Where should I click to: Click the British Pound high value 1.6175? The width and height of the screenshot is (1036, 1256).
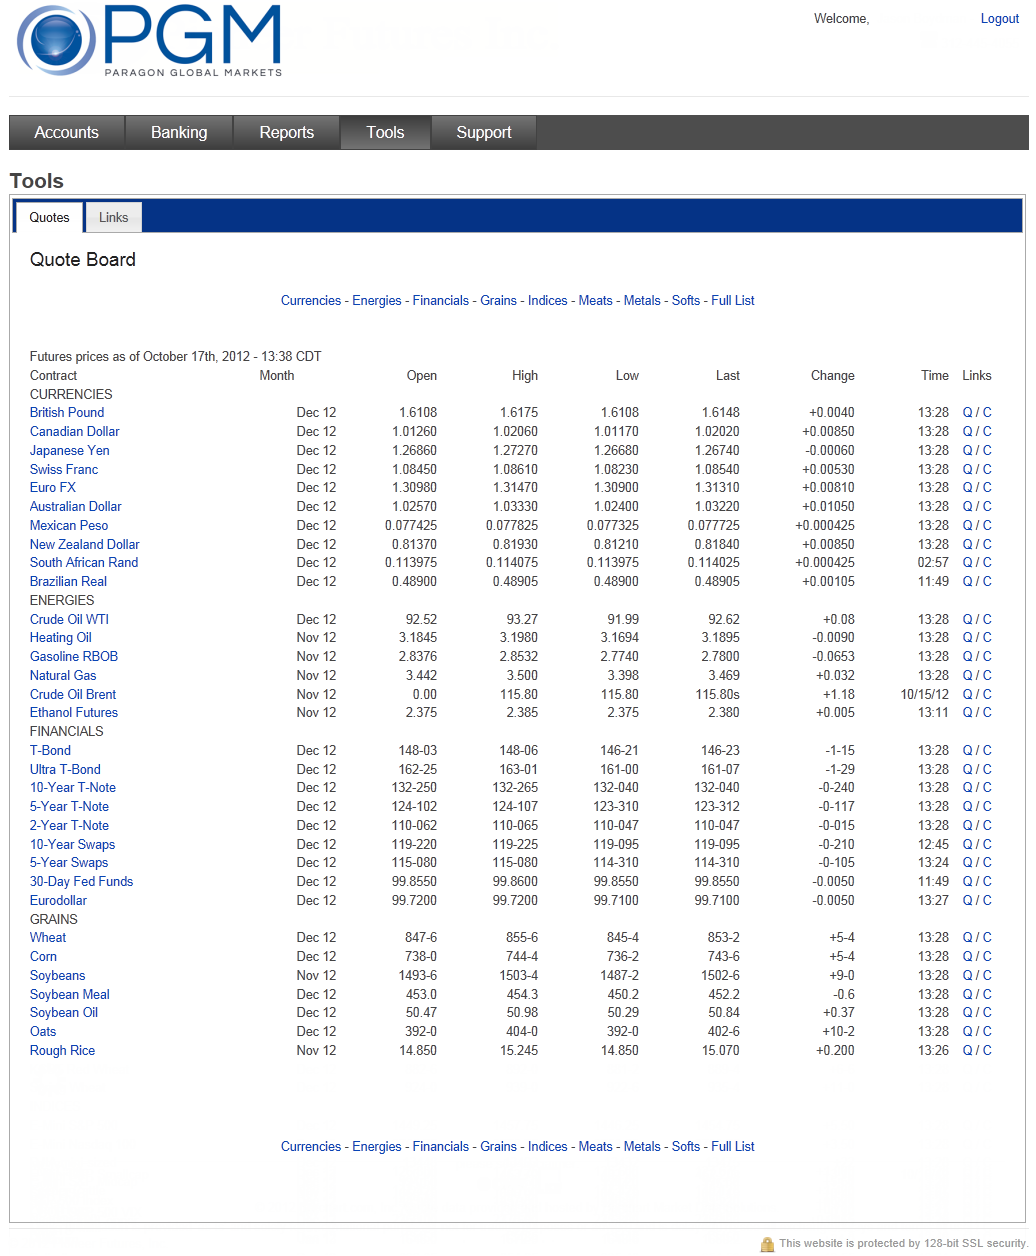pos(518,413)
